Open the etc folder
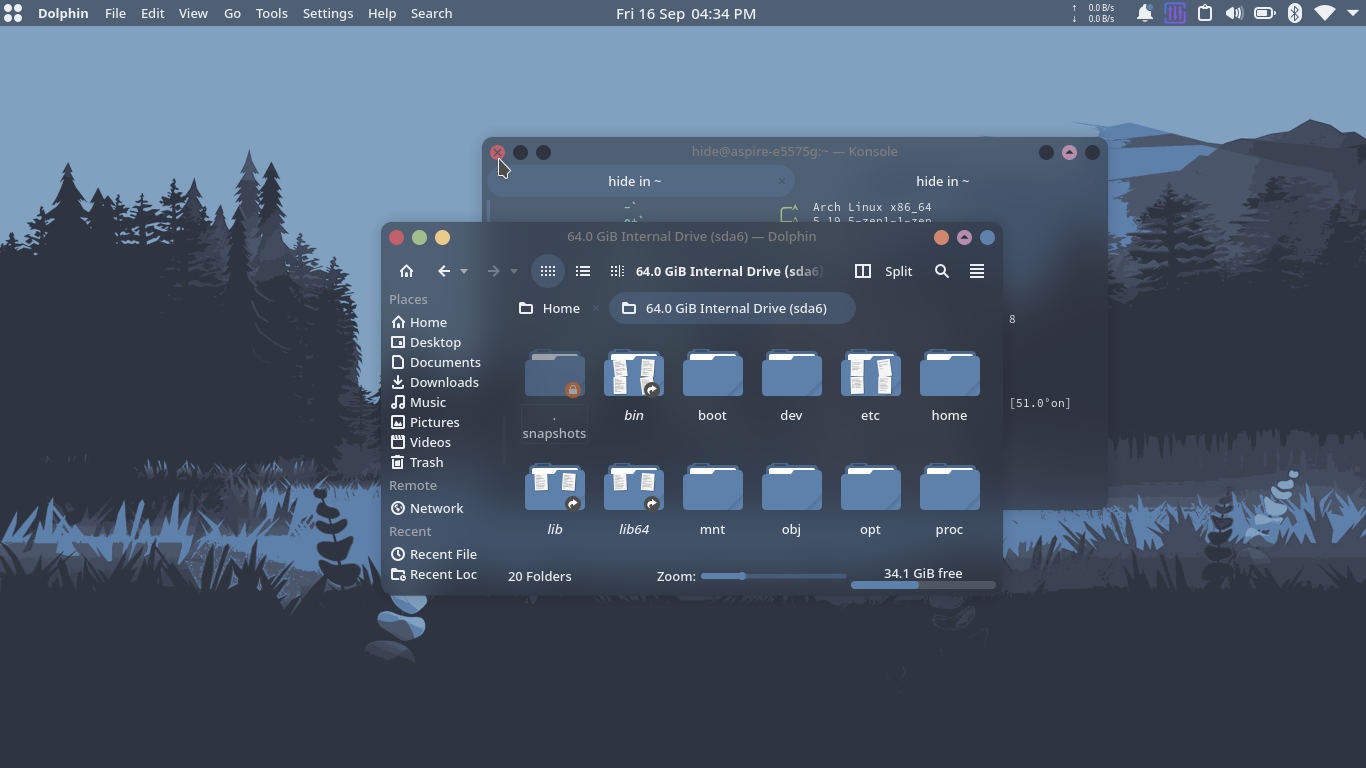This screenshot has width=1366, height=768. tap(870, 385)
